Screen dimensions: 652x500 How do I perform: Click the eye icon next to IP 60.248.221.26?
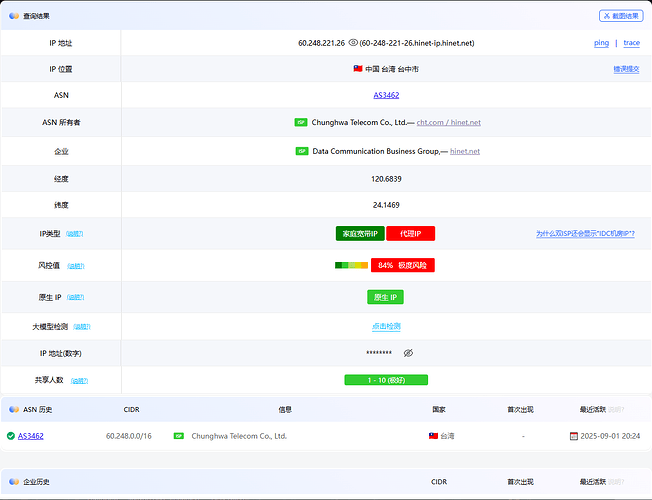click(x=352, y=43)
